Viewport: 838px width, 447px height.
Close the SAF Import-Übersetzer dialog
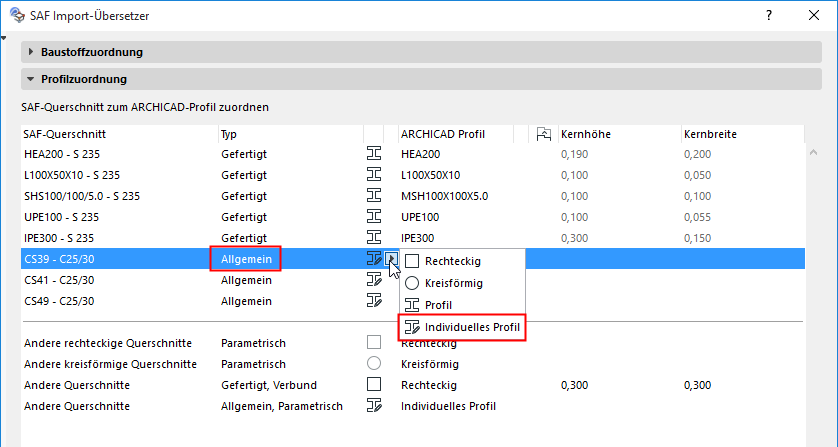tap(814, 16)
